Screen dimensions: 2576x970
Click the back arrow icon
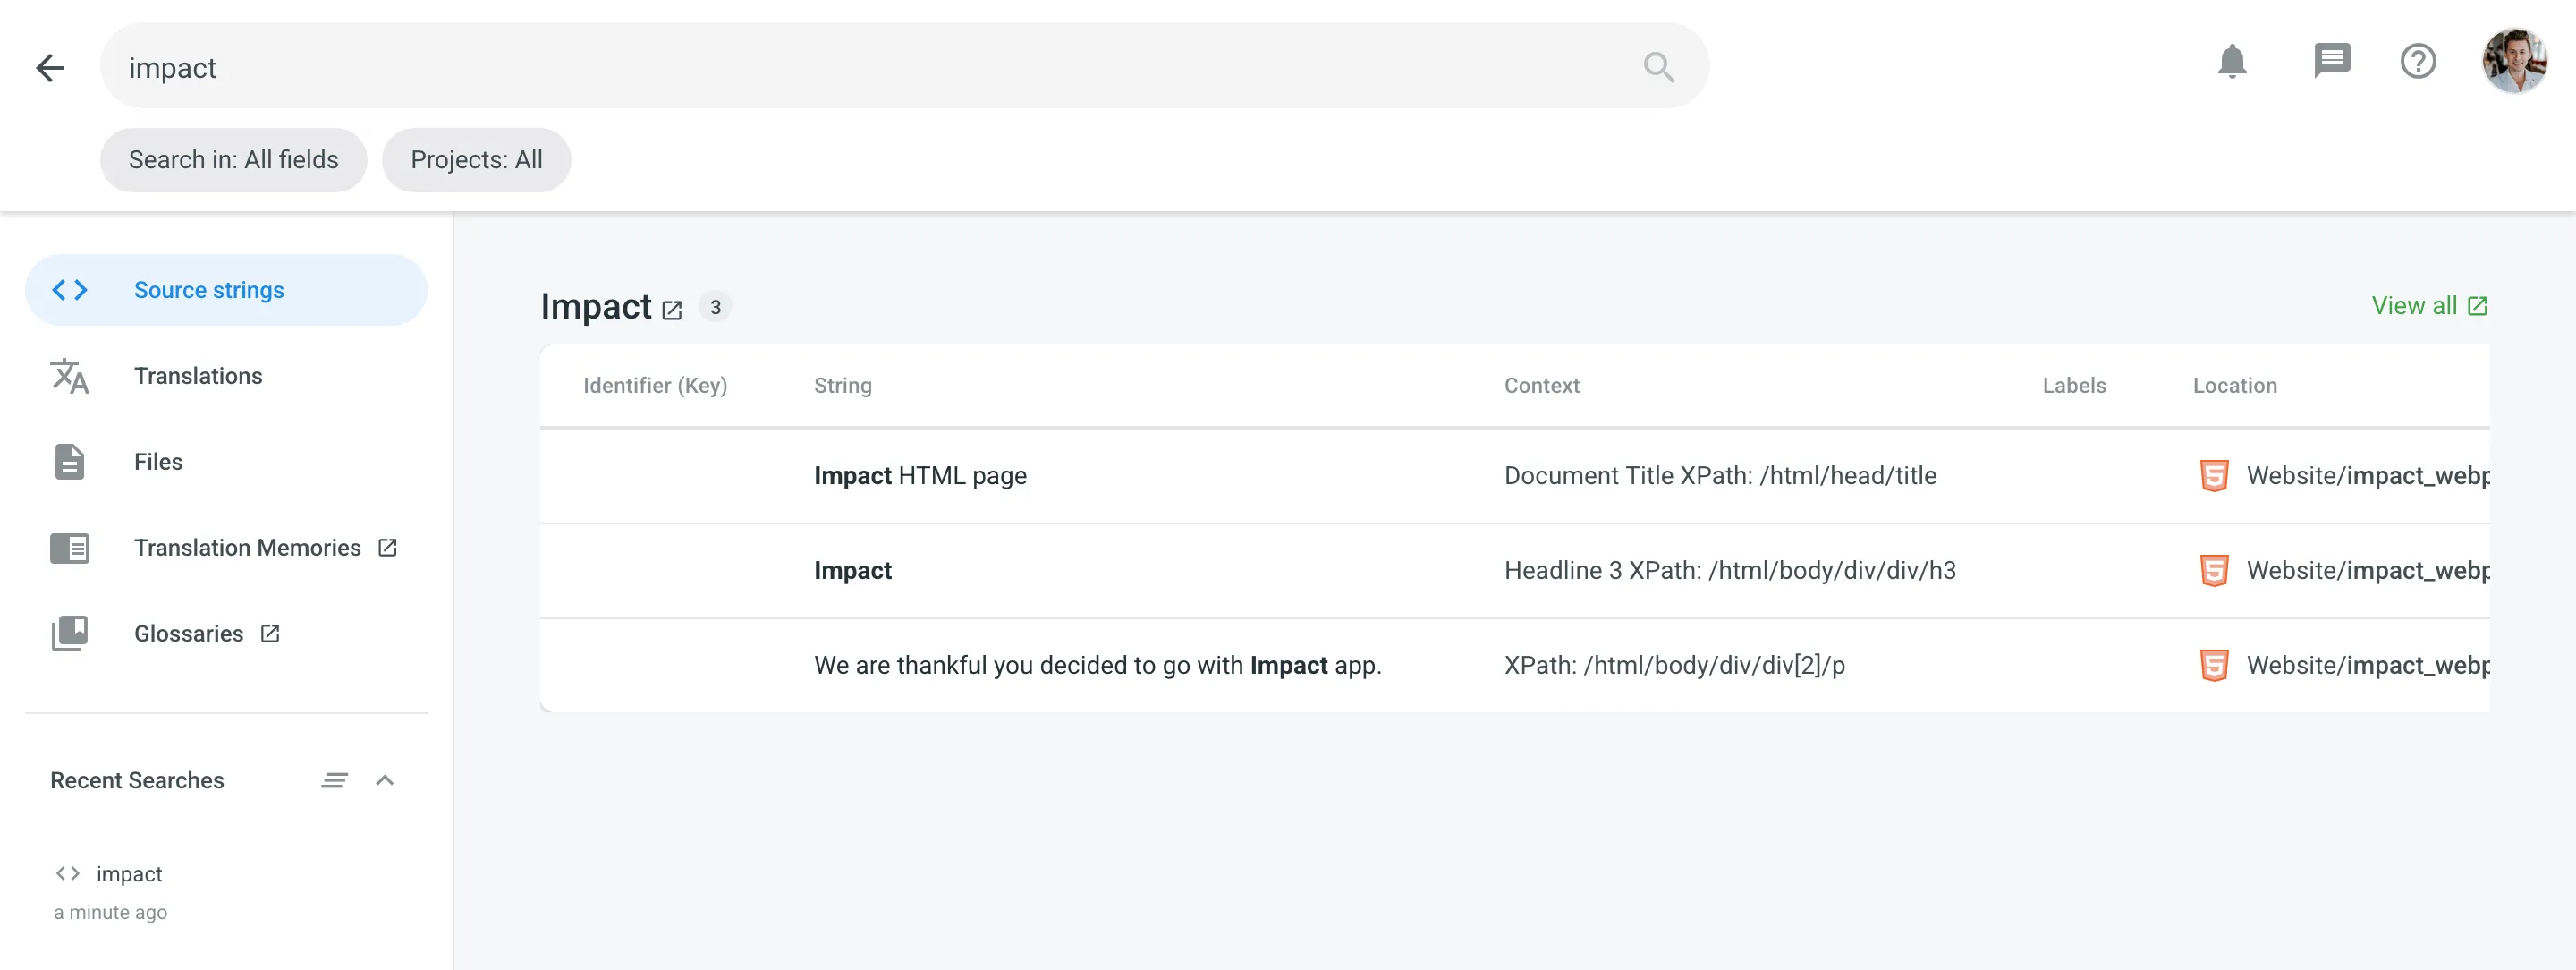pyautogui.click(x=50, y=68)
